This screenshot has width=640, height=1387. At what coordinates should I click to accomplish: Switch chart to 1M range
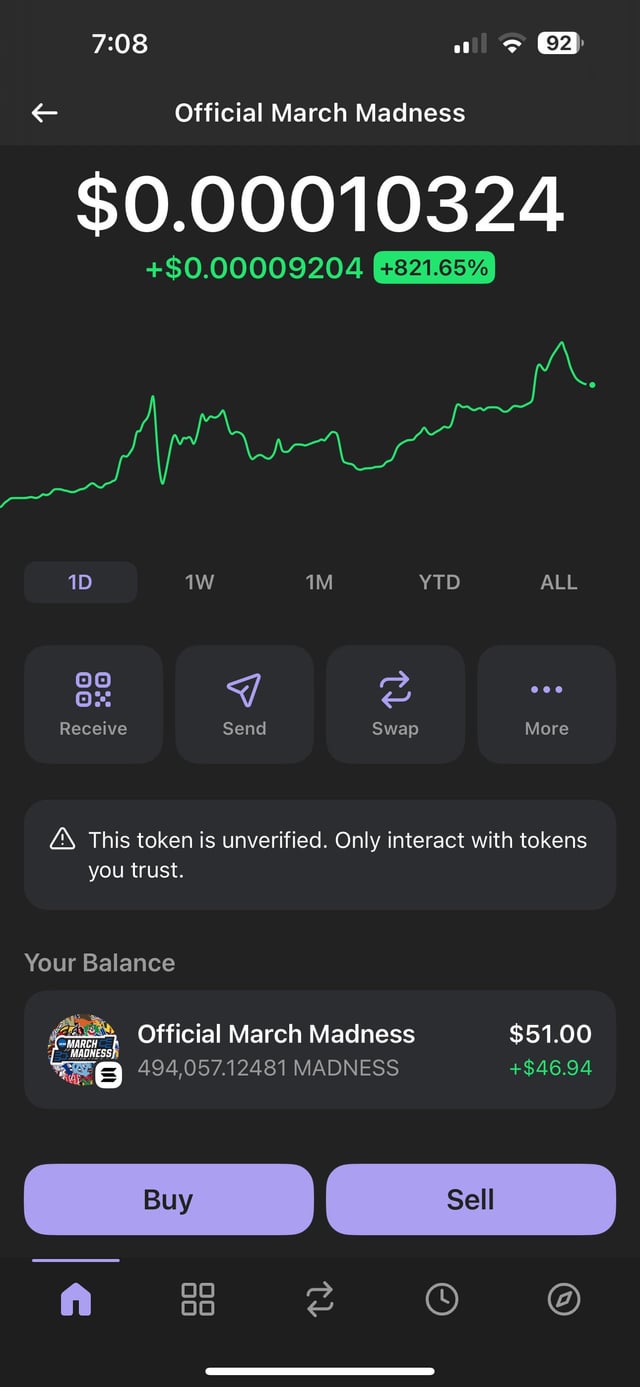pyautogui.click(x=319, y=582)
